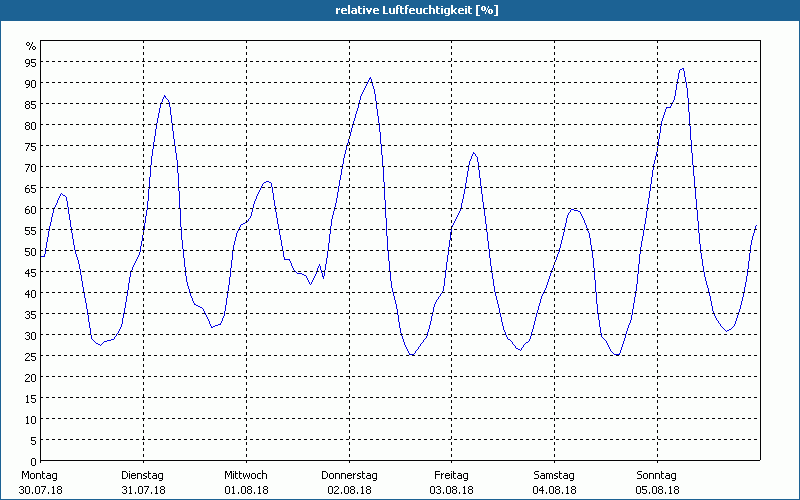This screenshot has height=500, width=800.
Task: Select the Mittwoch day label
Action: coord(246,475)
